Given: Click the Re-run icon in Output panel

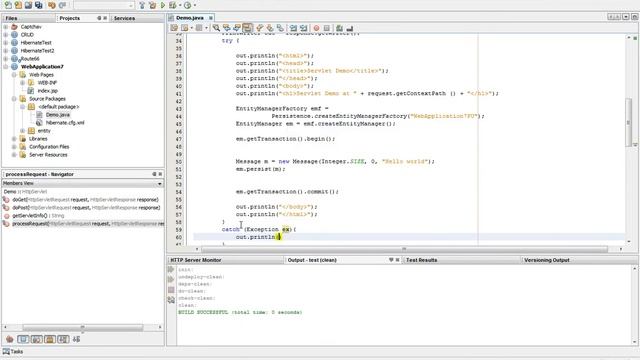Looking at the screenshot, I should (x=171, y=269).
